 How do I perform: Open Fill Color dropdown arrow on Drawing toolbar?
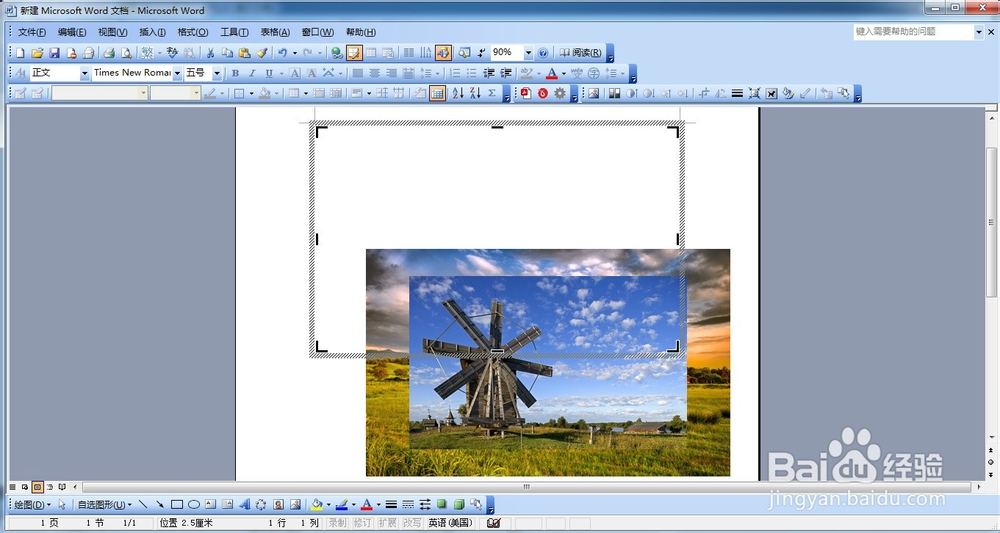[x=328, y=504]
